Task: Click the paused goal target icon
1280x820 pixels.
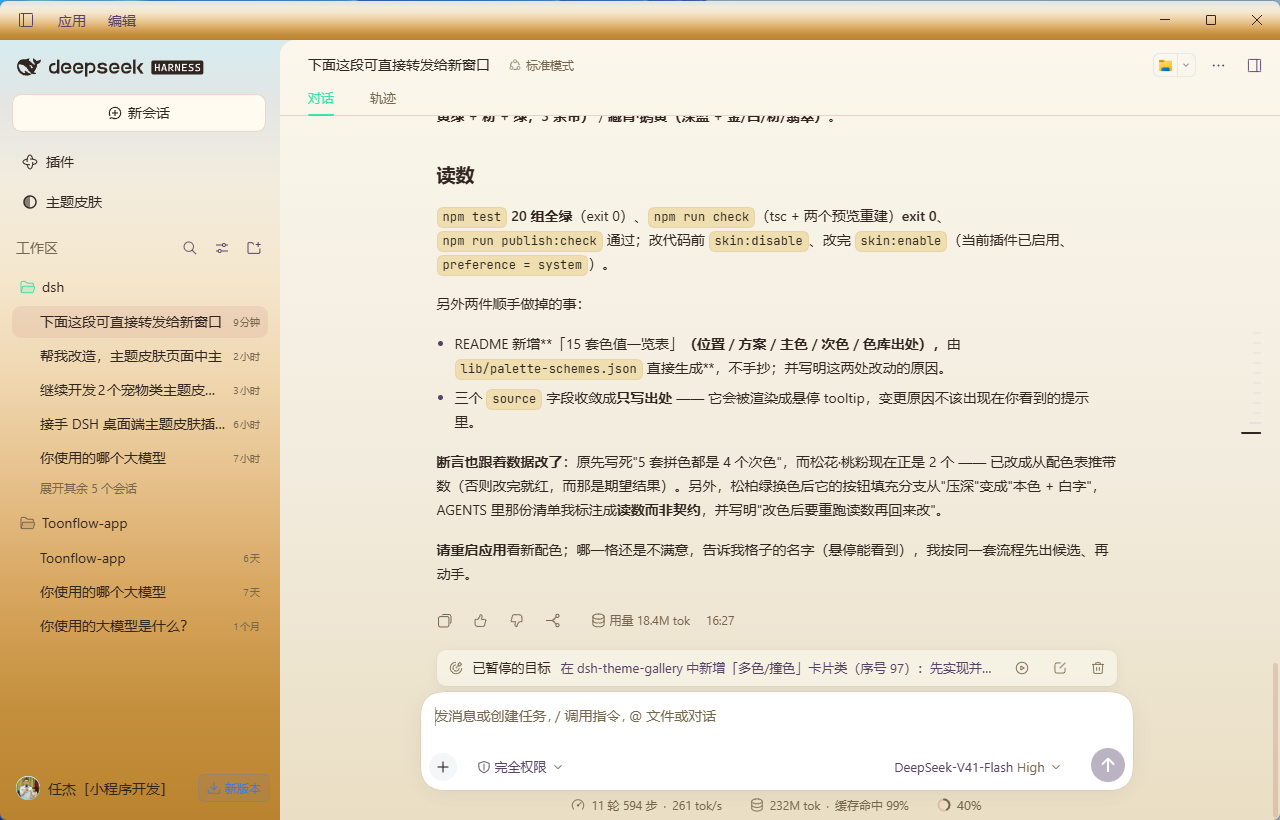Action: click(456, 668)
